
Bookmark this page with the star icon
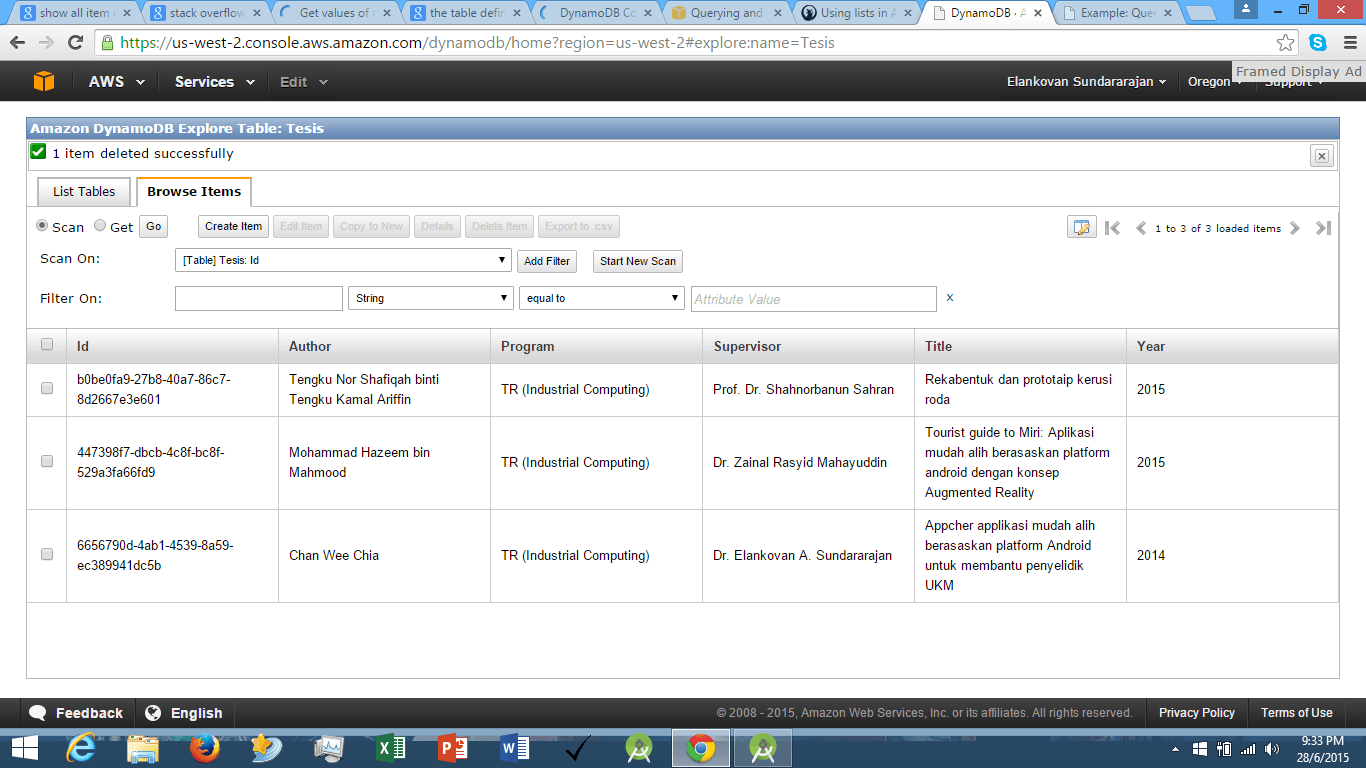tap(1286, 42)
